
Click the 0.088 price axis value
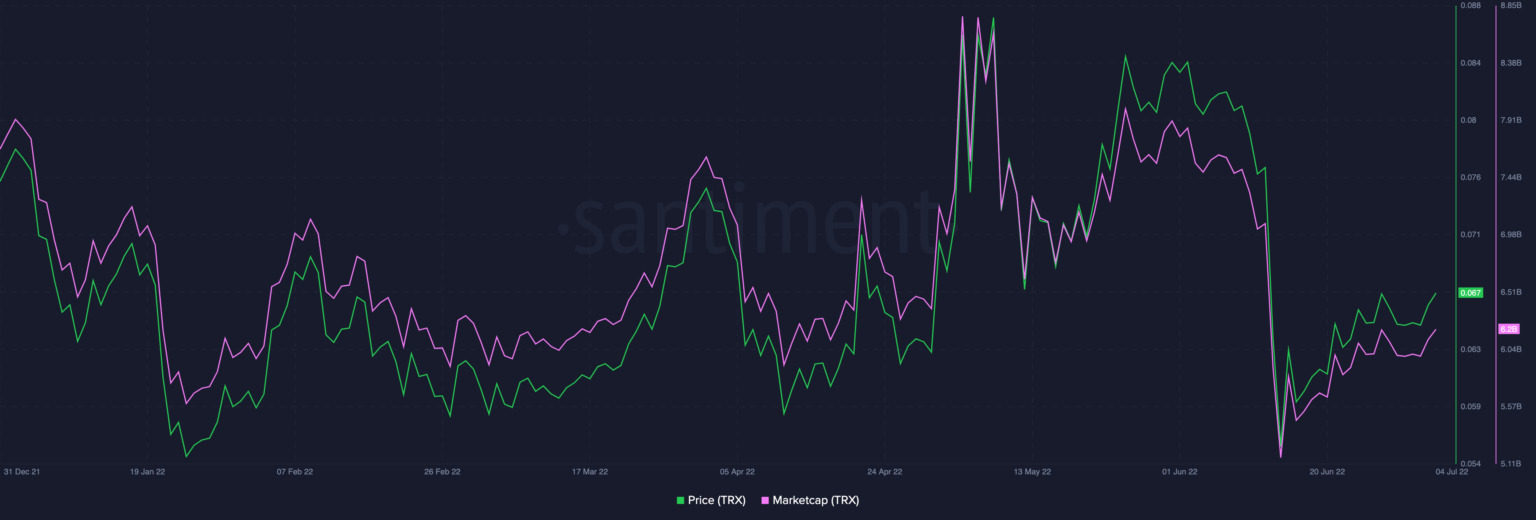(x=1470, y=6)
